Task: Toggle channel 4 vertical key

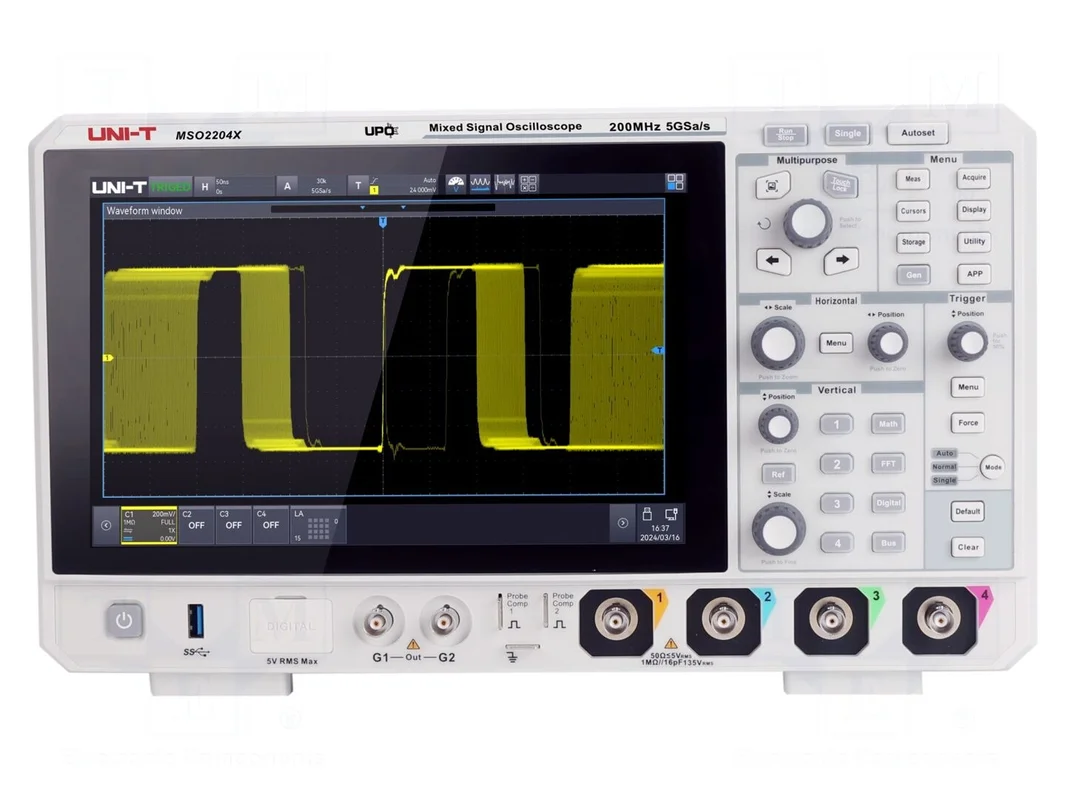Action: 837,543
